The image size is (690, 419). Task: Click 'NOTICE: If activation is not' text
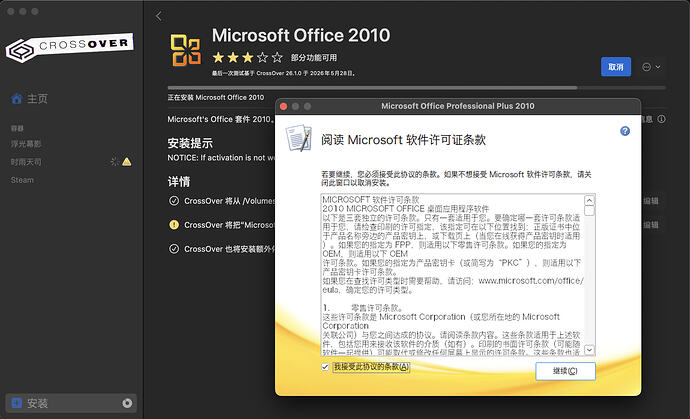click(x=221, y=158)
